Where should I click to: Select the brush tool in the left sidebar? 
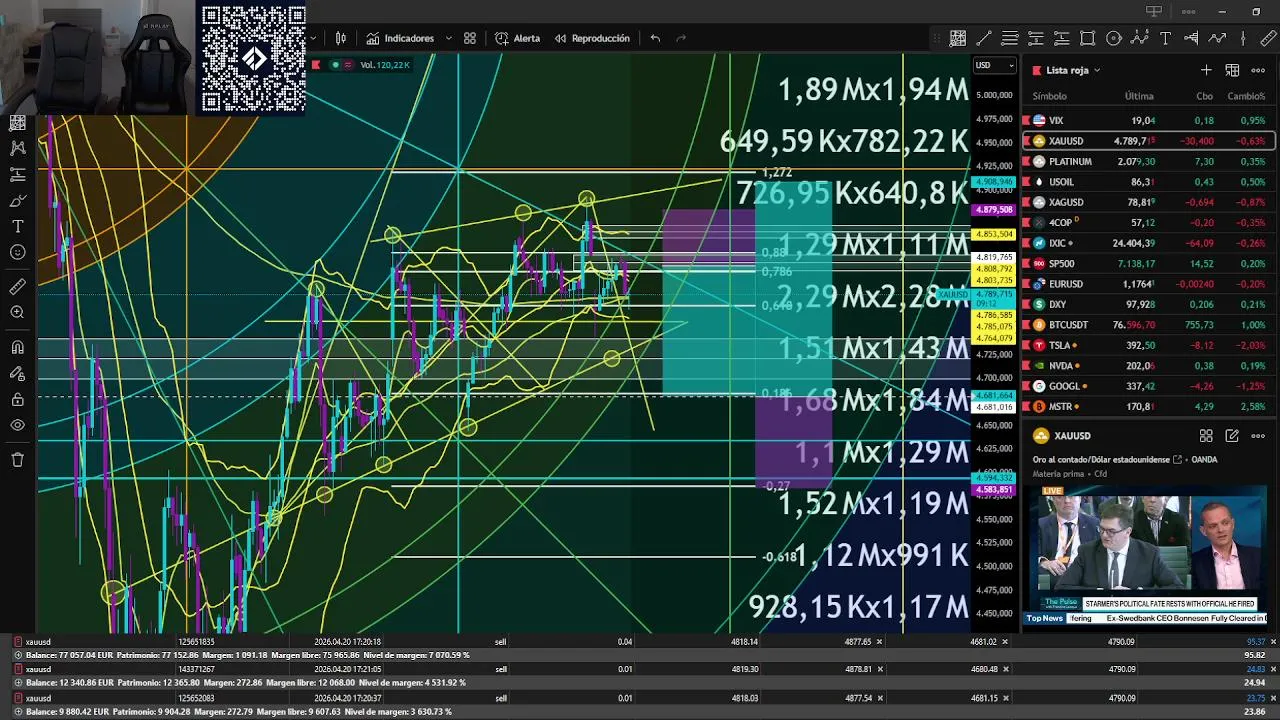pyautogui.click(x=17, y=200)
